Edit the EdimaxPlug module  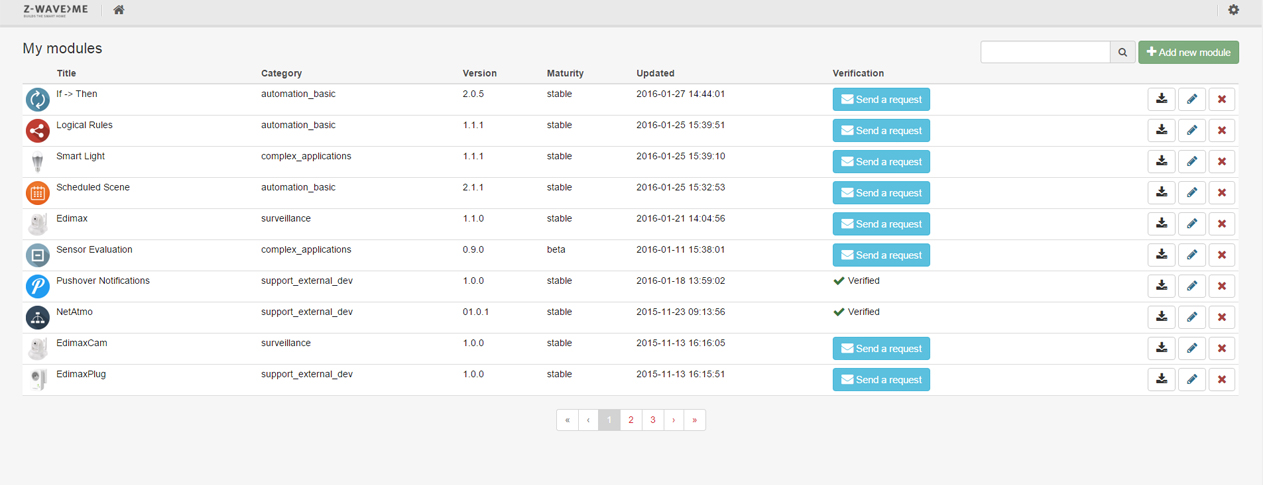[1191, 379]
